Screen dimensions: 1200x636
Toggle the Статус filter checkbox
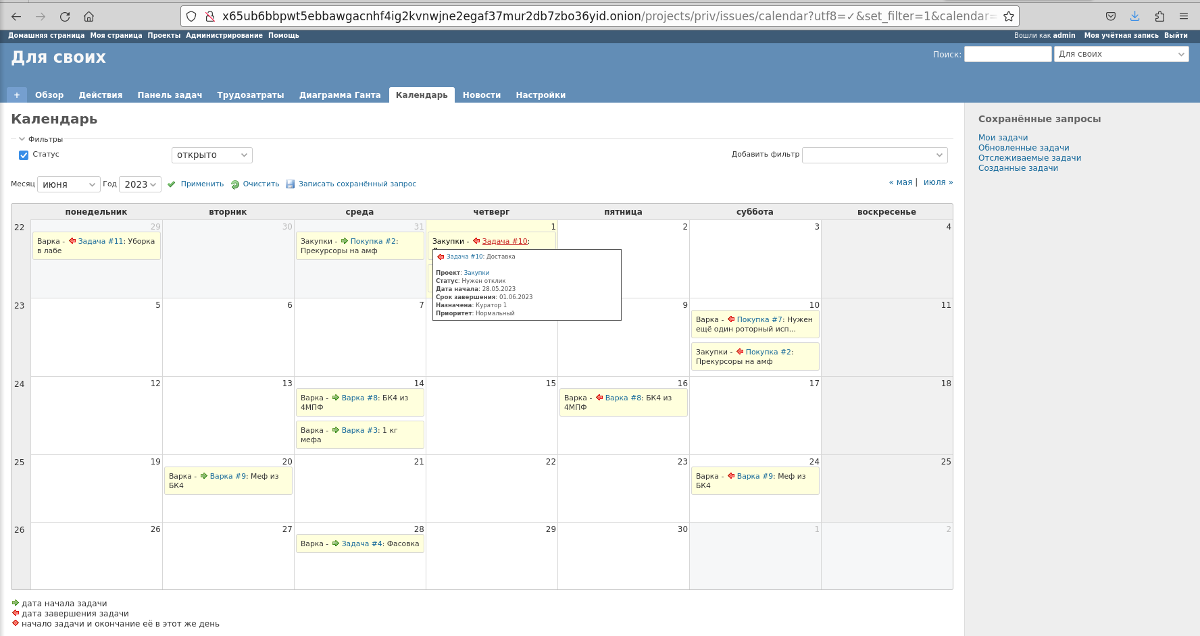pos(24,155)
